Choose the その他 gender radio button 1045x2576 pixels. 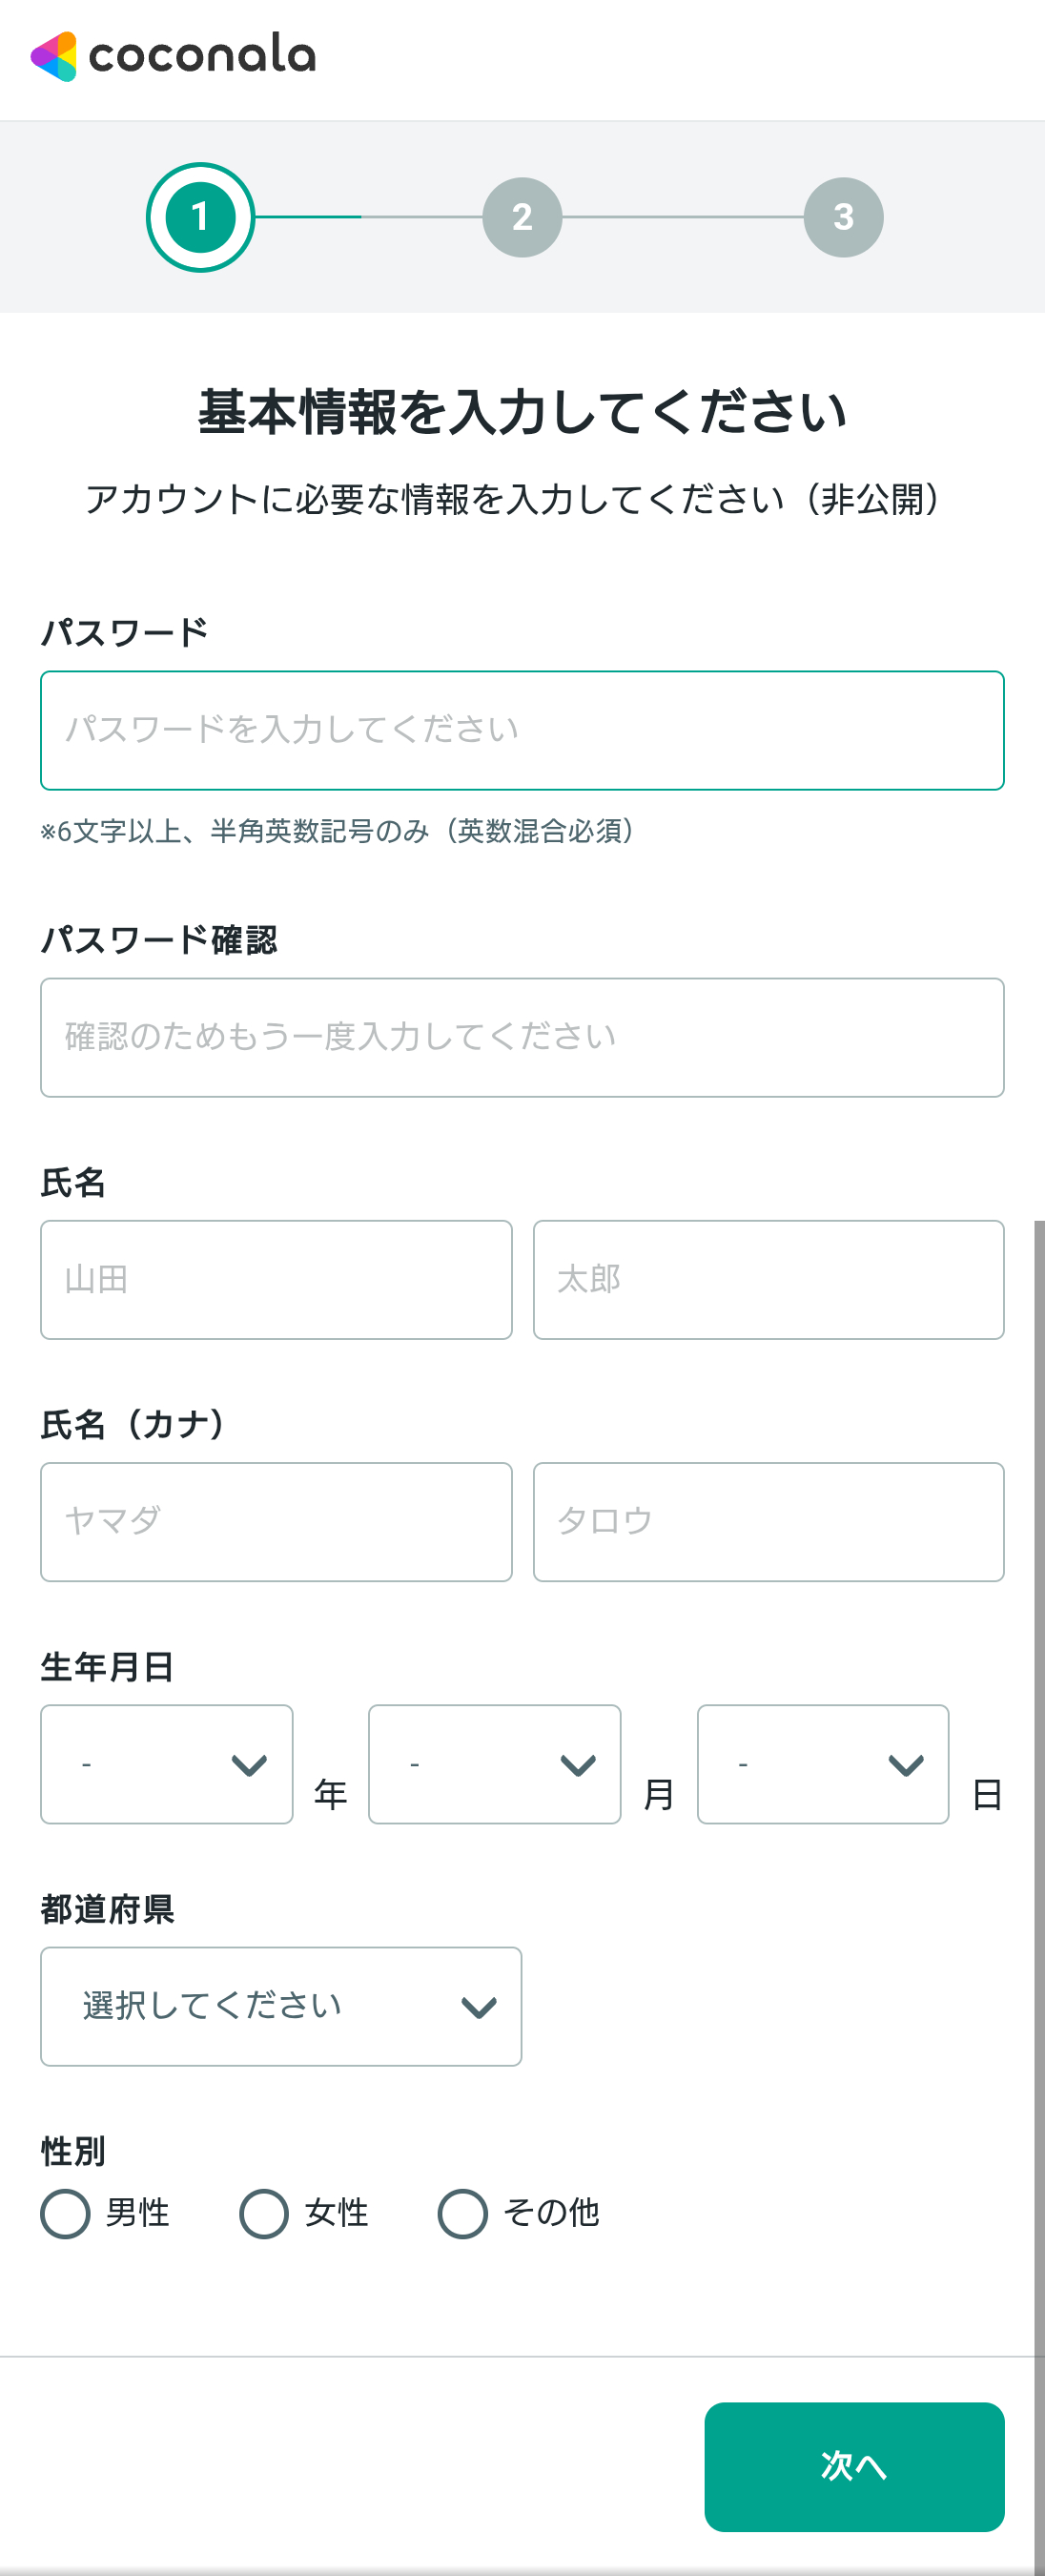point(462,2213)
